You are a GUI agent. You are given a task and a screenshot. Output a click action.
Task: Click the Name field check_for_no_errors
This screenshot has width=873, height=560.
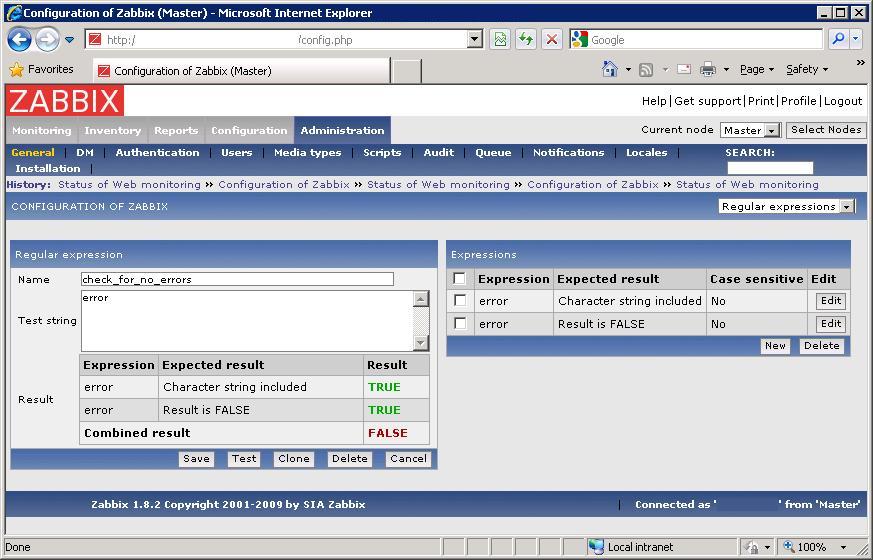coord(237,279)
